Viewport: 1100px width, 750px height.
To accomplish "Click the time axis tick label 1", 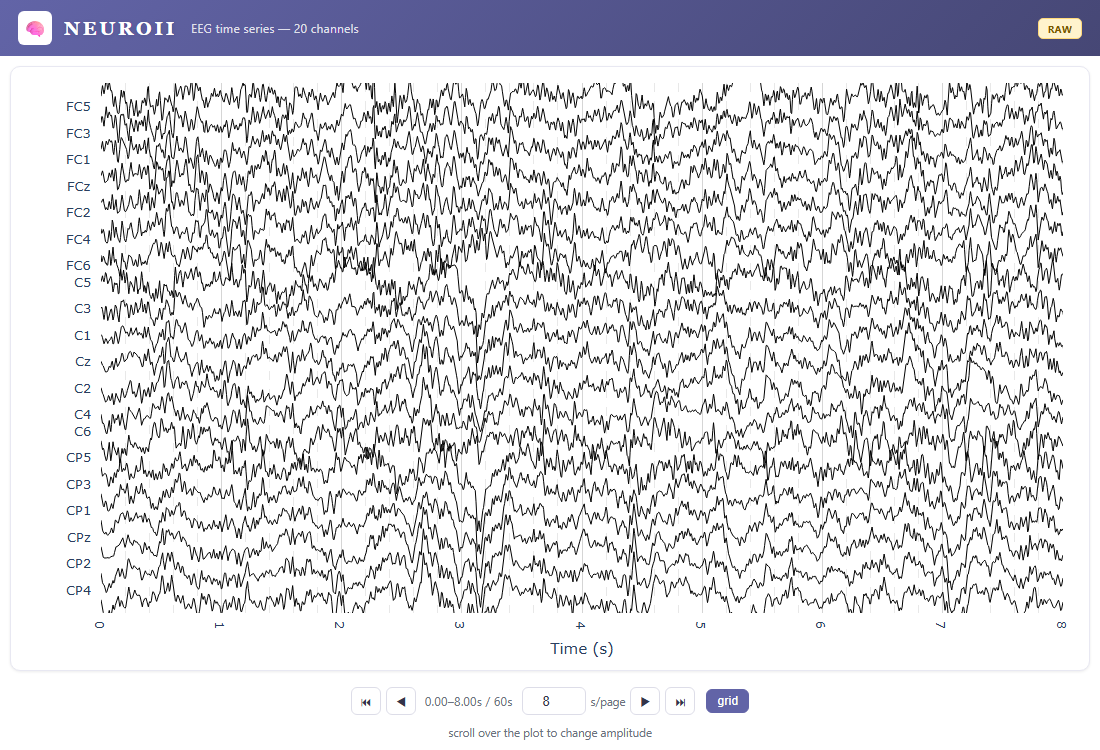I will [x=220, y=624].
